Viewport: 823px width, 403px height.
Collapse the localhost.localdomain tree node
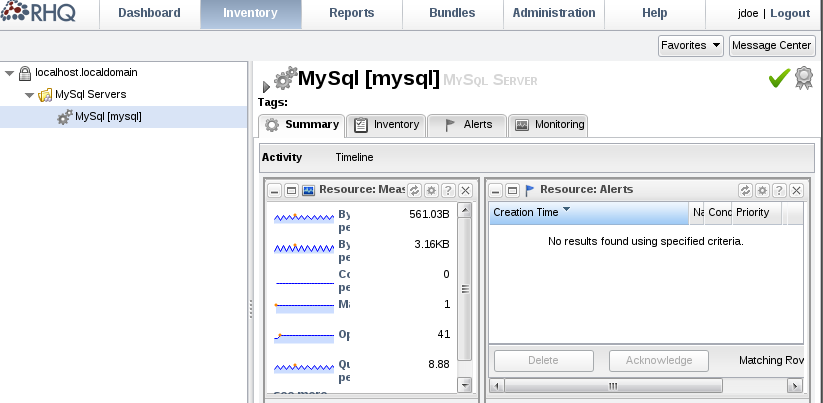[9, 73]
